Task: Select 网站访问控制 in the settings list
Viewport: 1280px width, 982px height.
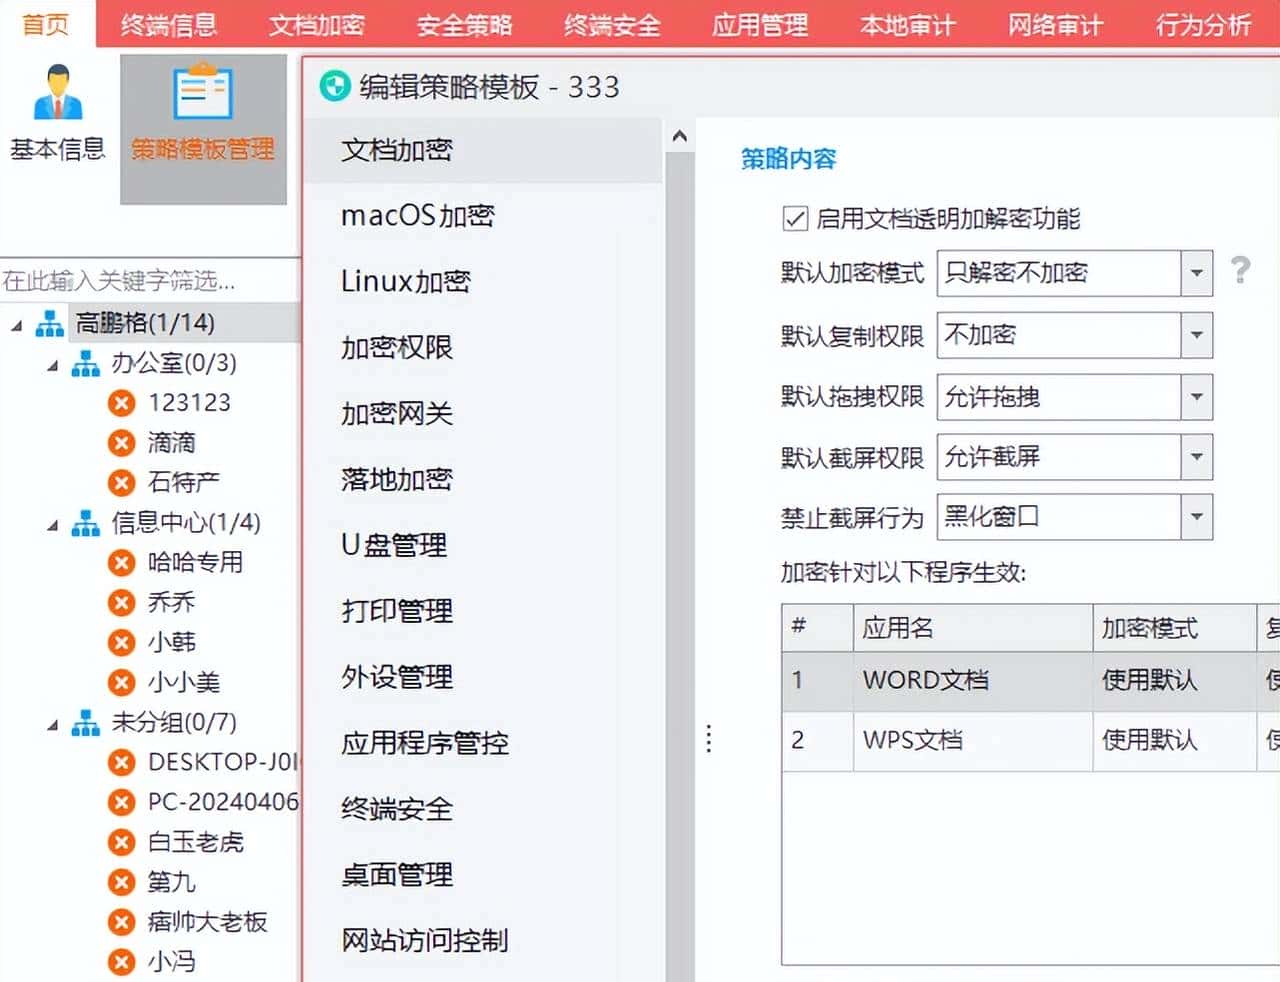Action: (x=424, y=940)
